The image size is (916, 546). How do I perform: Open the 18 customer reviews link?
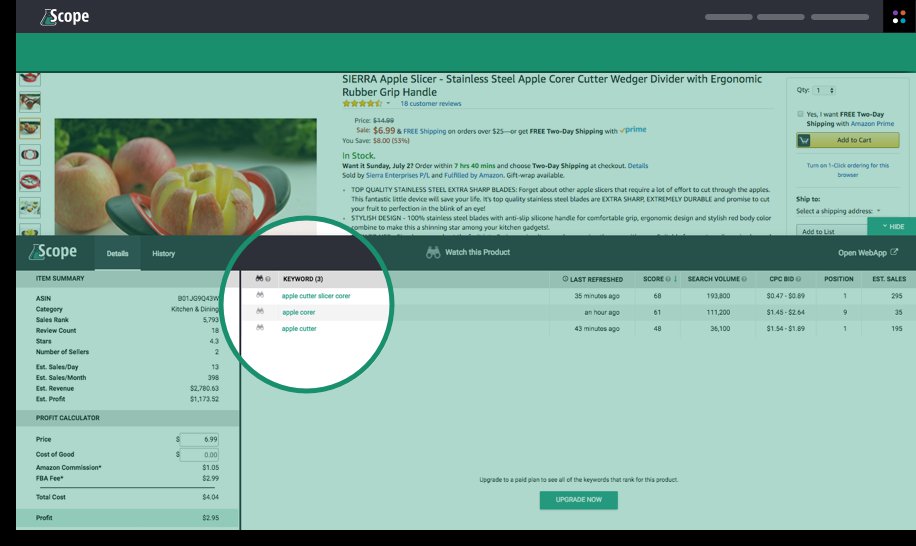tap(431, 103)
